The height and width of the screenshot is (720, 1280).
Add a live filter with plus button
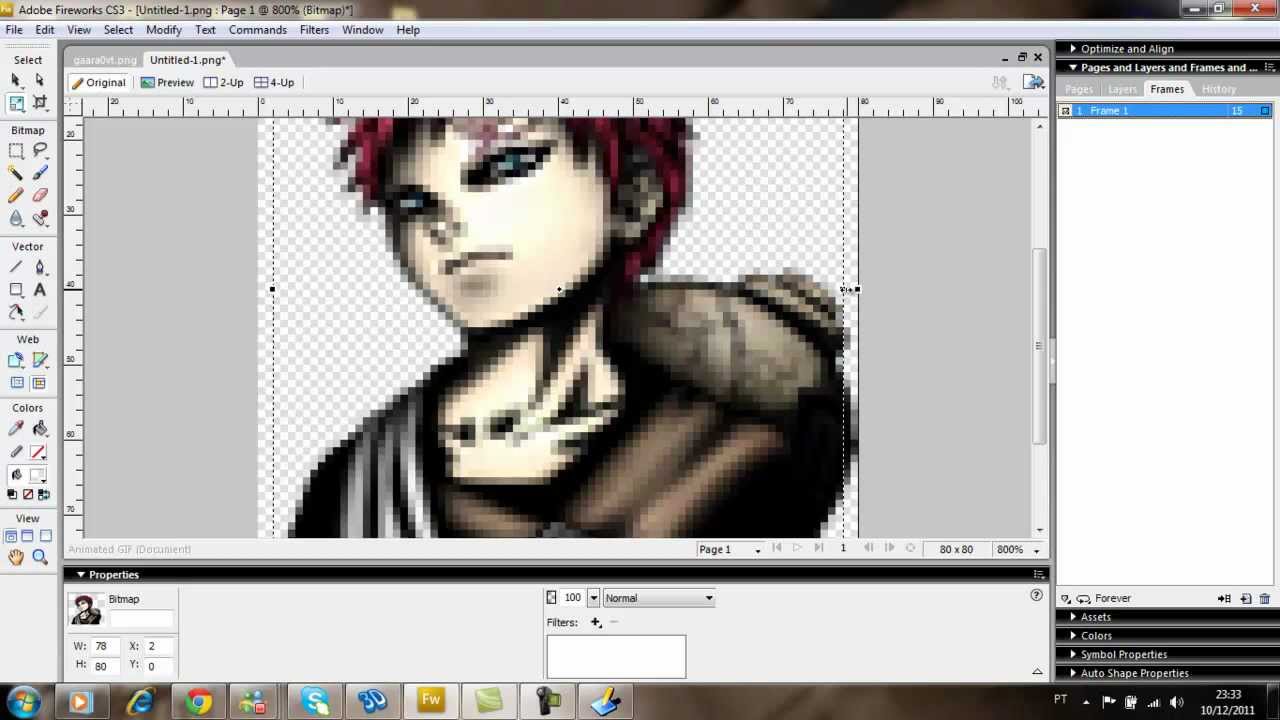pos(595,622)
